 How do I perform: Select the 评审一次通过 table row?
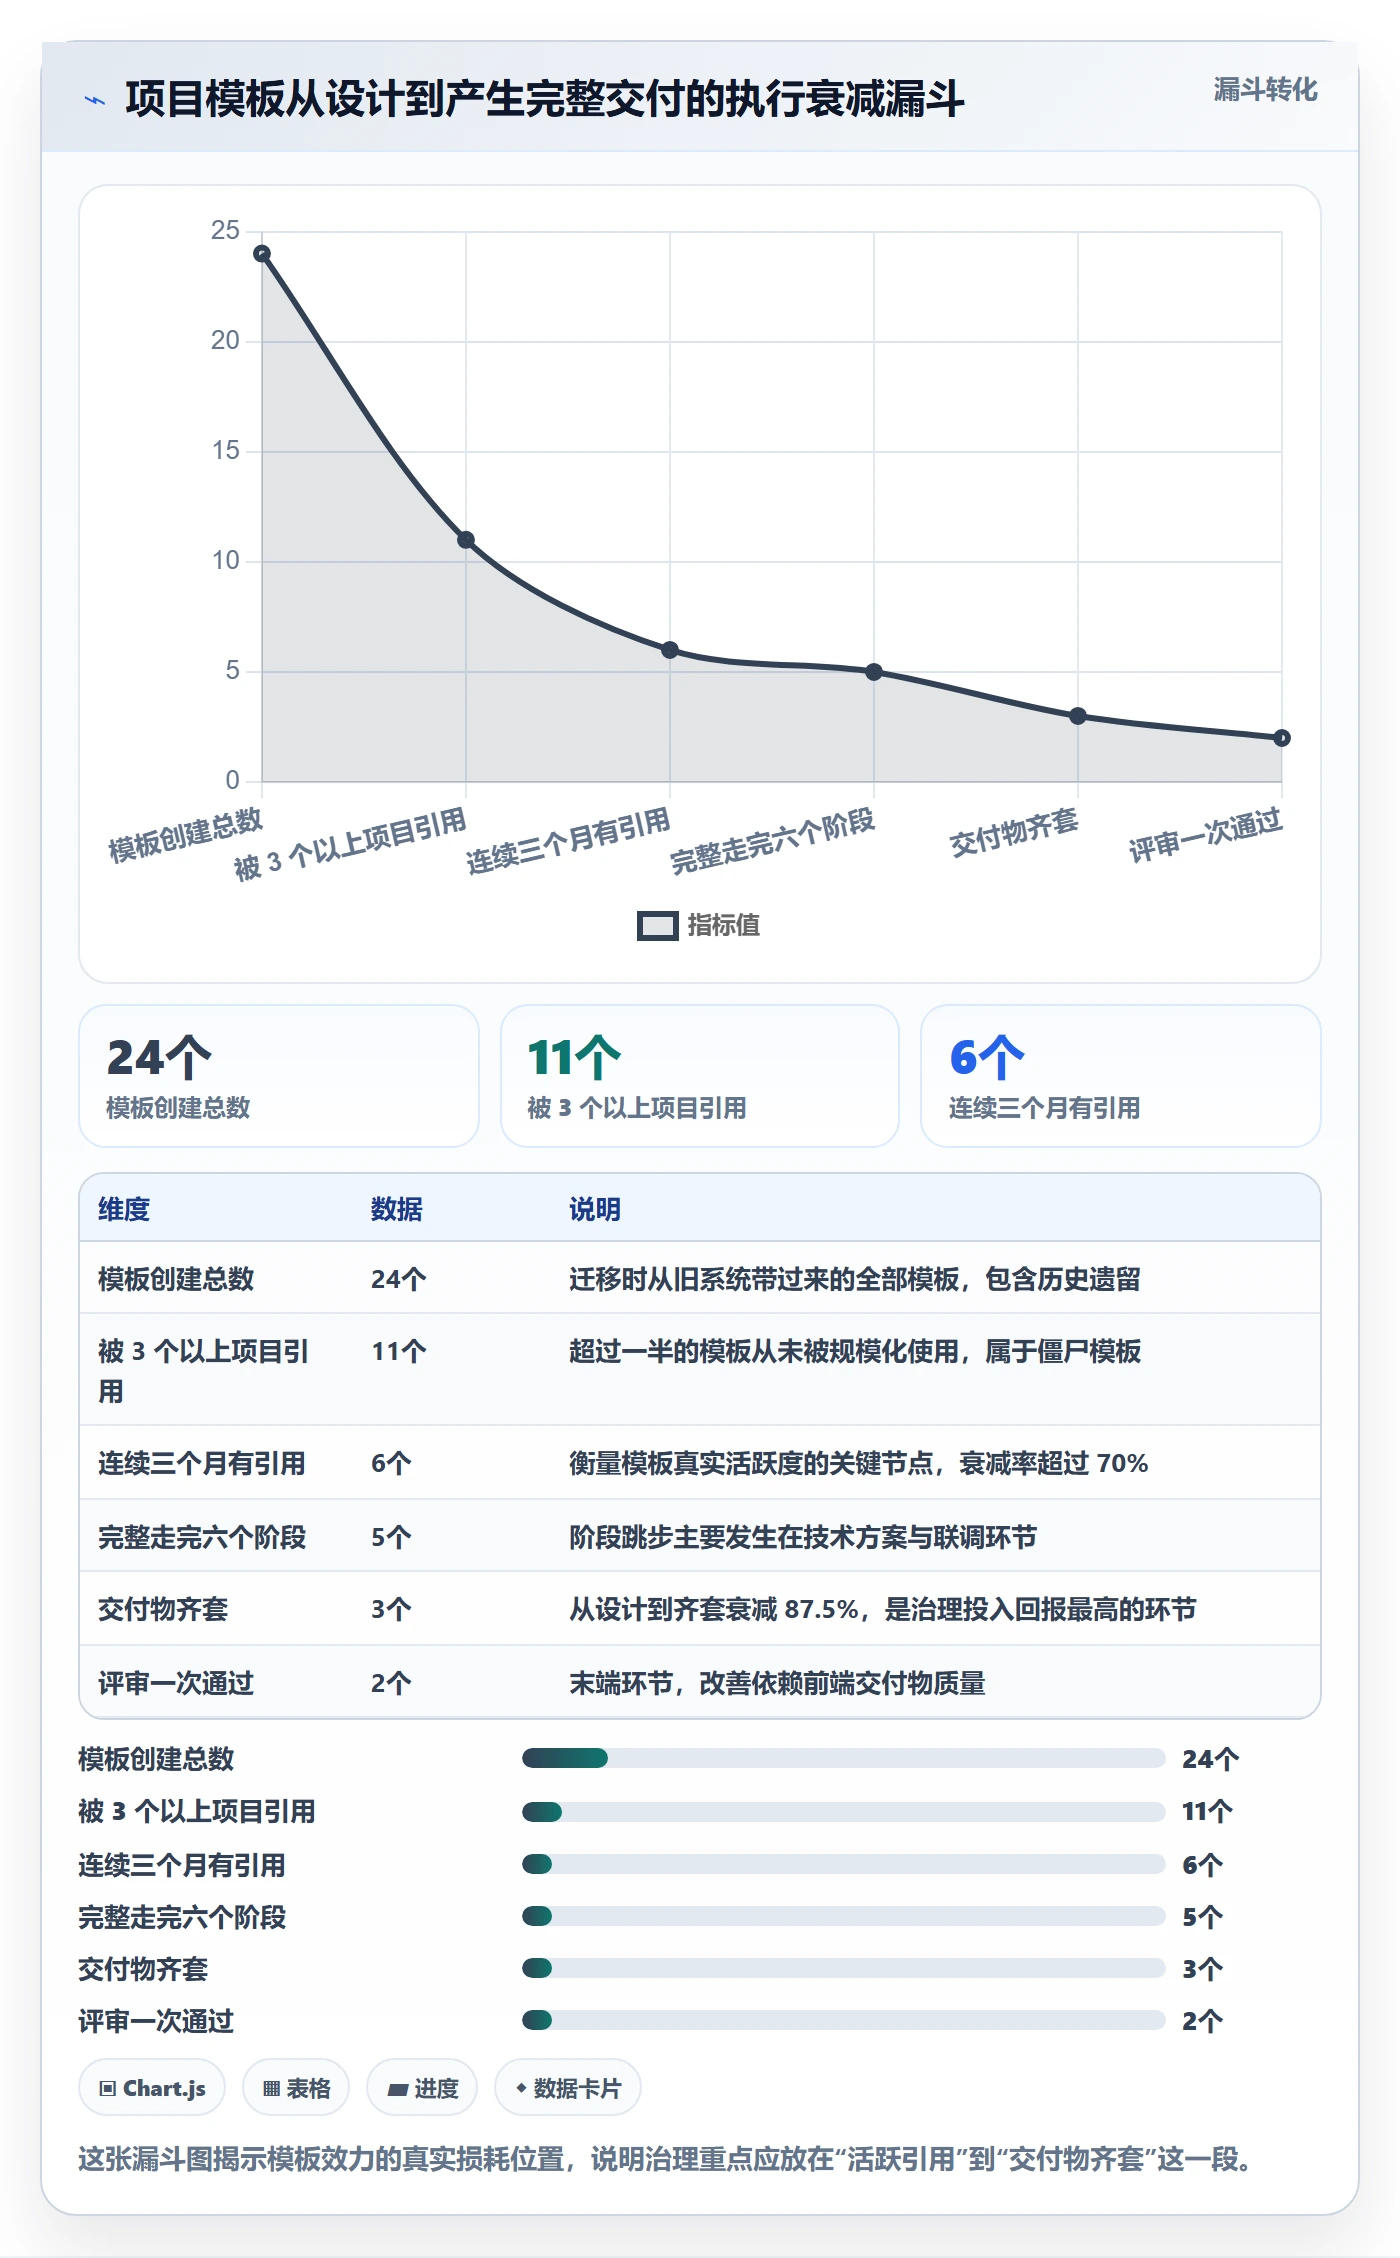pyautogui.click(x=700, y=1683)
